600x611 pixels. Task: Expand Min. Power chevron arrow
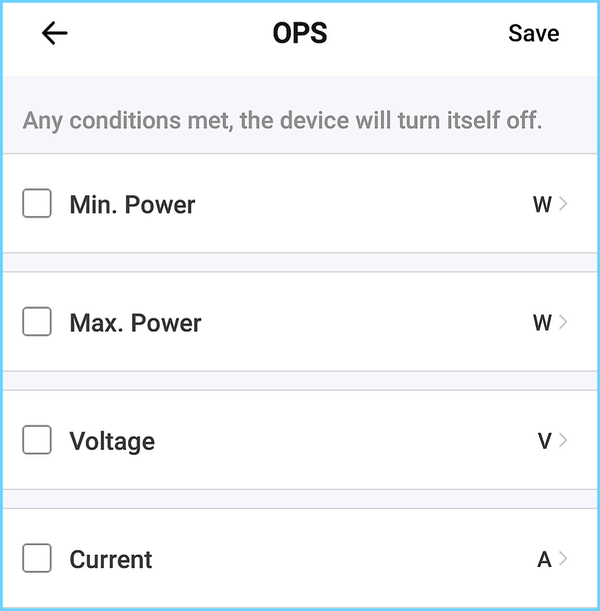coord(564,204)
